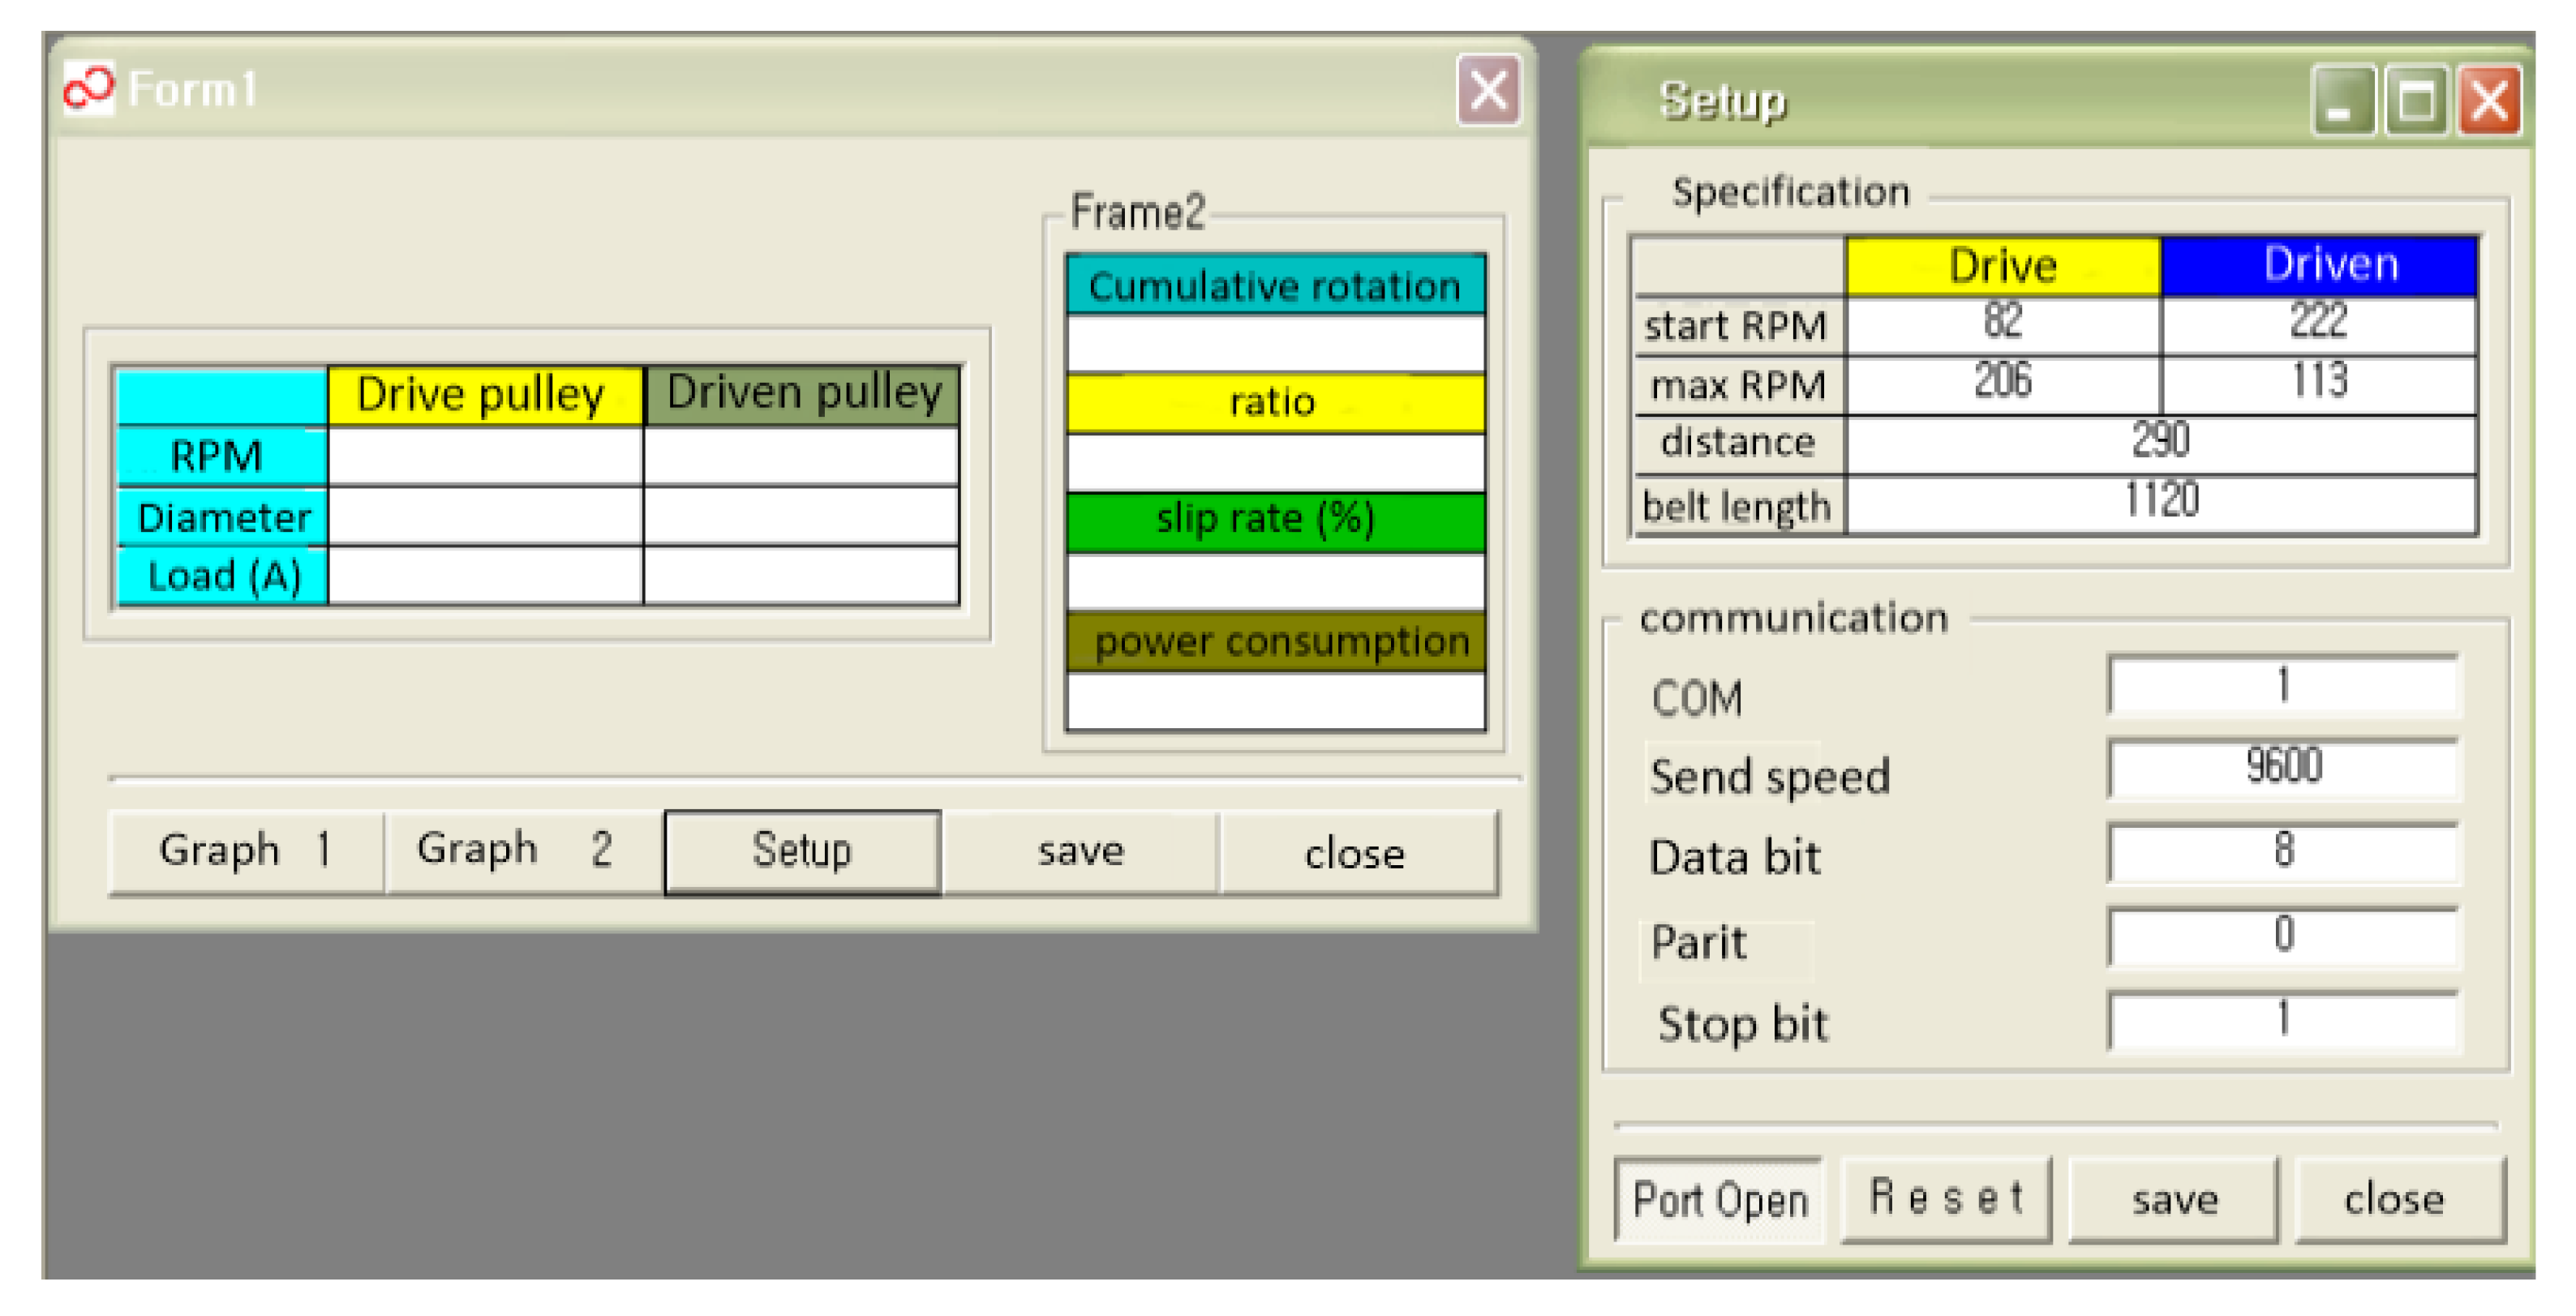
Task: Click the yellow Drive pulley header cell
Action: [x=483, y=395]
